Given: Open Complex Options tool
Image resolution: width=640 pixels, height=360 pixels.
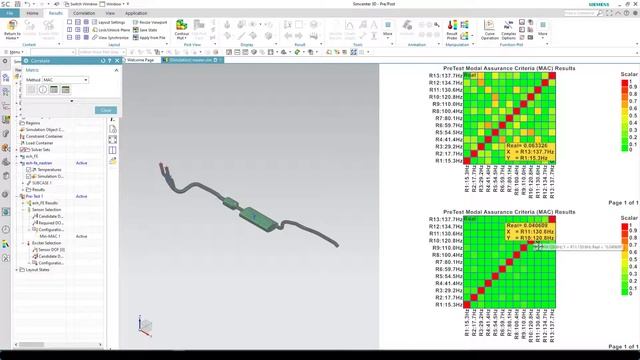Looking at the screenshot, I should [x=508, y=29].
